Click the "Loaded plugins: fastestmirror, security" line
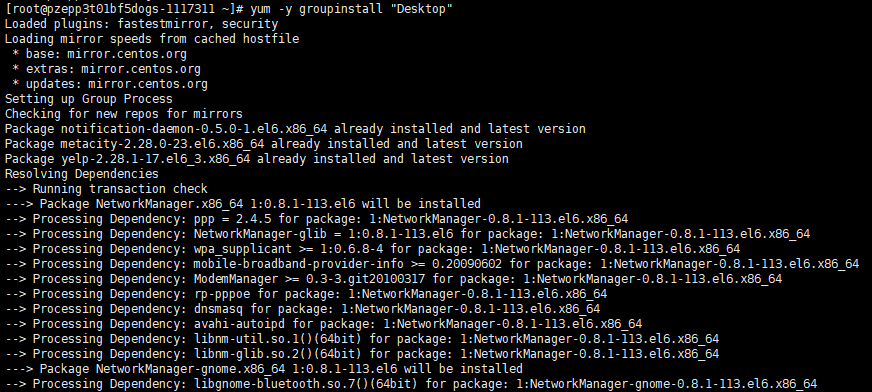The width and height of the screenshot is (872, 392). tap(141, 24)
